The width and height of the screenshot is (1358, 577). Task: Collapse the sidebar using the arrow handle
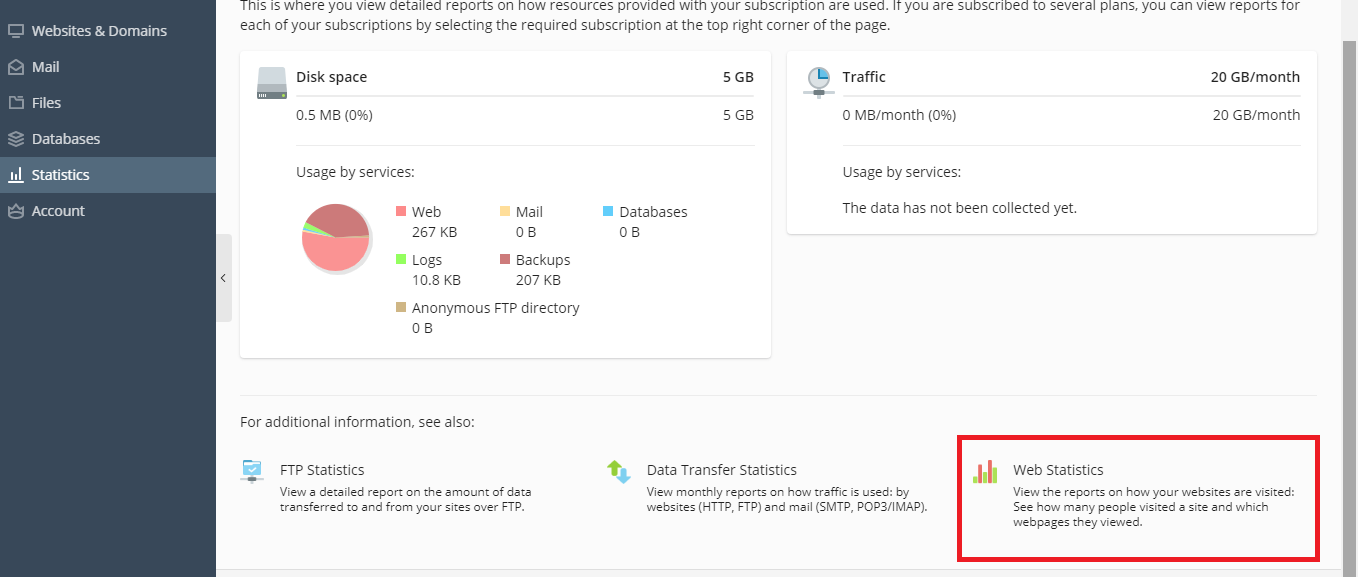pyautogui.click(x=224, y=278)
